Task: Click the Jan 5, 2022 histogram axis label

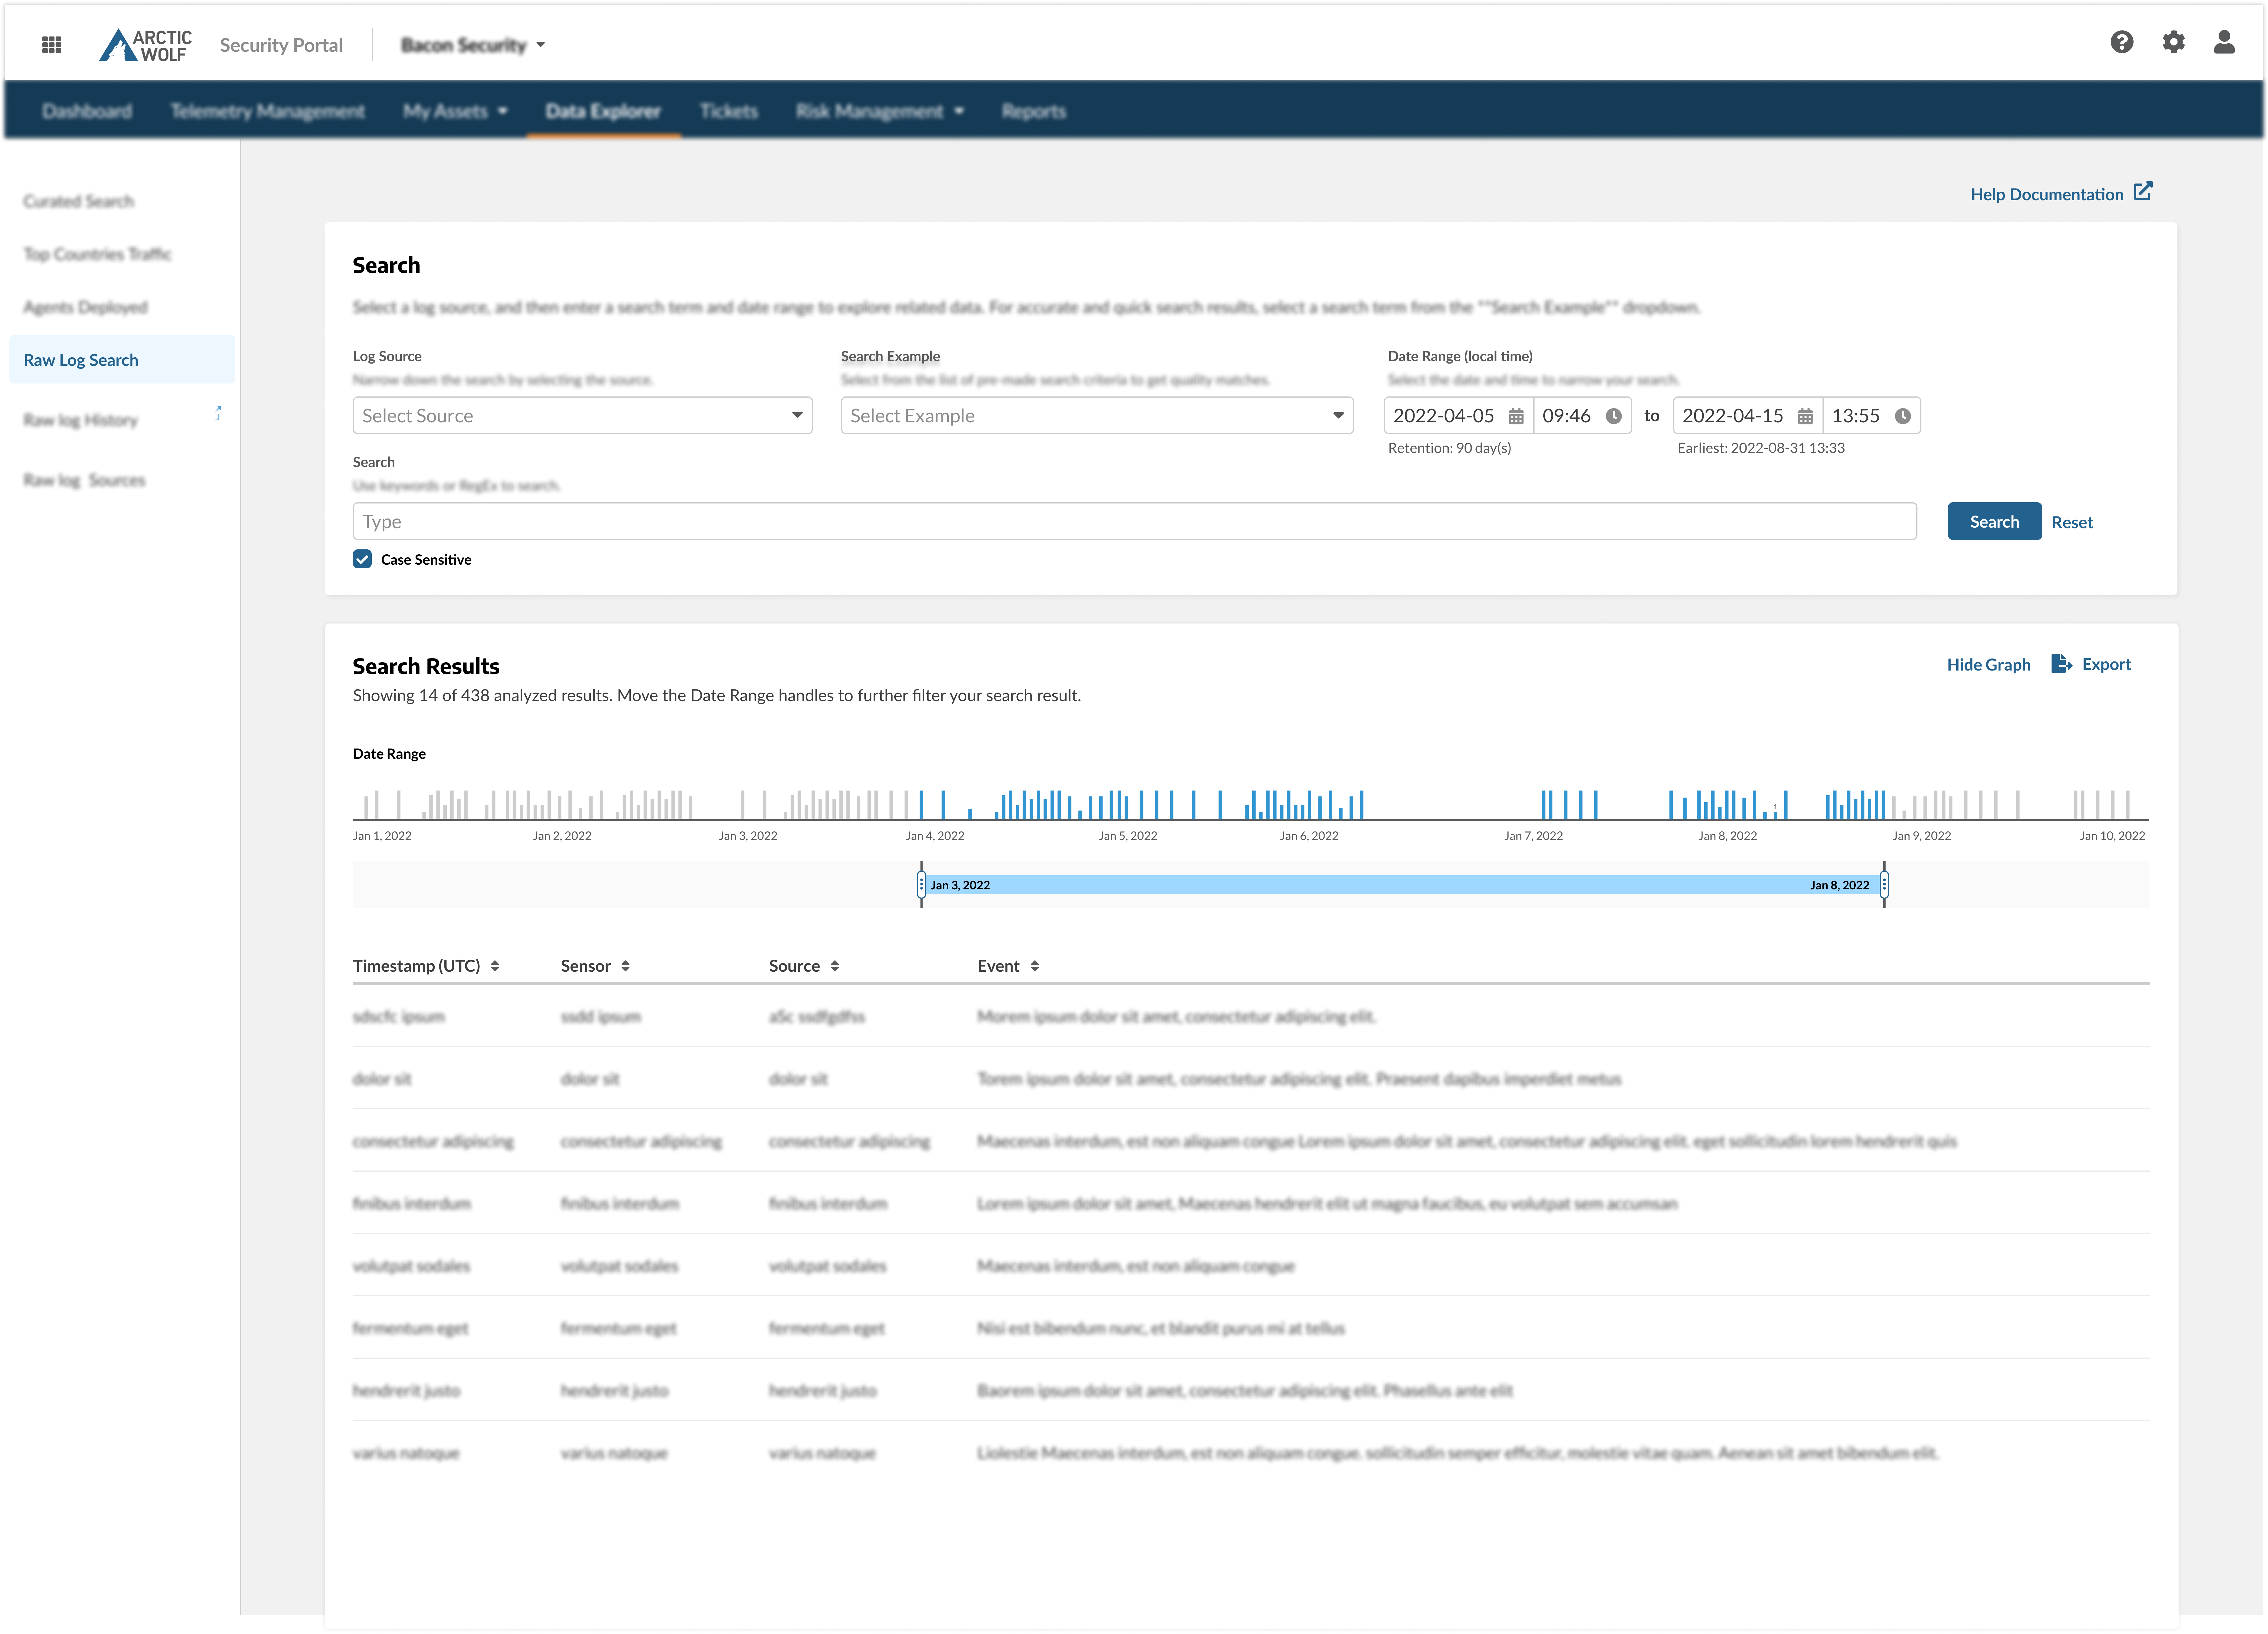Action: pyautogui.click(x=1128, y=836)
